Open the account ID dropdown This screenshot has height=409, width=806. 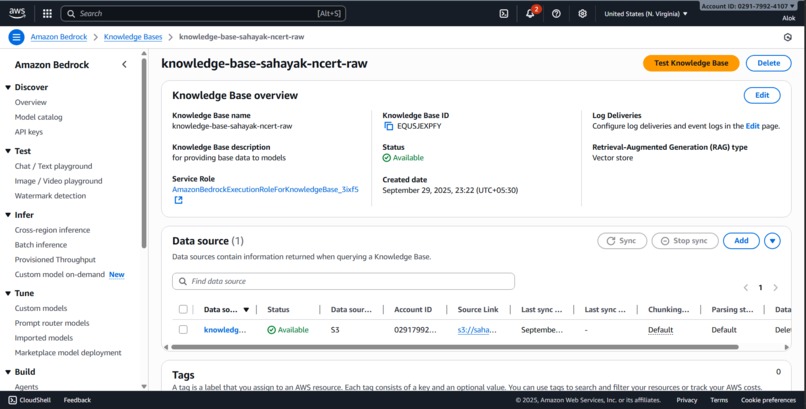[x=748, y=6]
